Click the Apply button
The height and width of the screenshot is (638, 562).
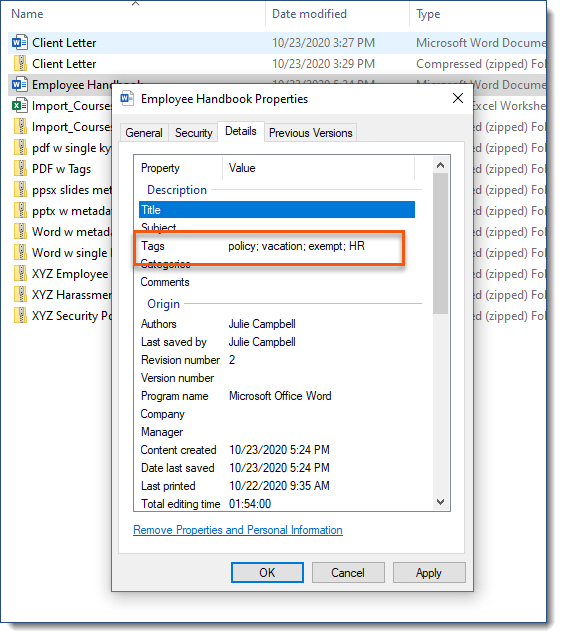point(429,572)
